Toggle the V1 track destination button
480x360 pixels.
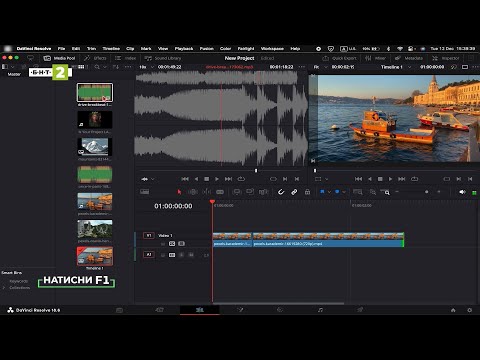149,235
